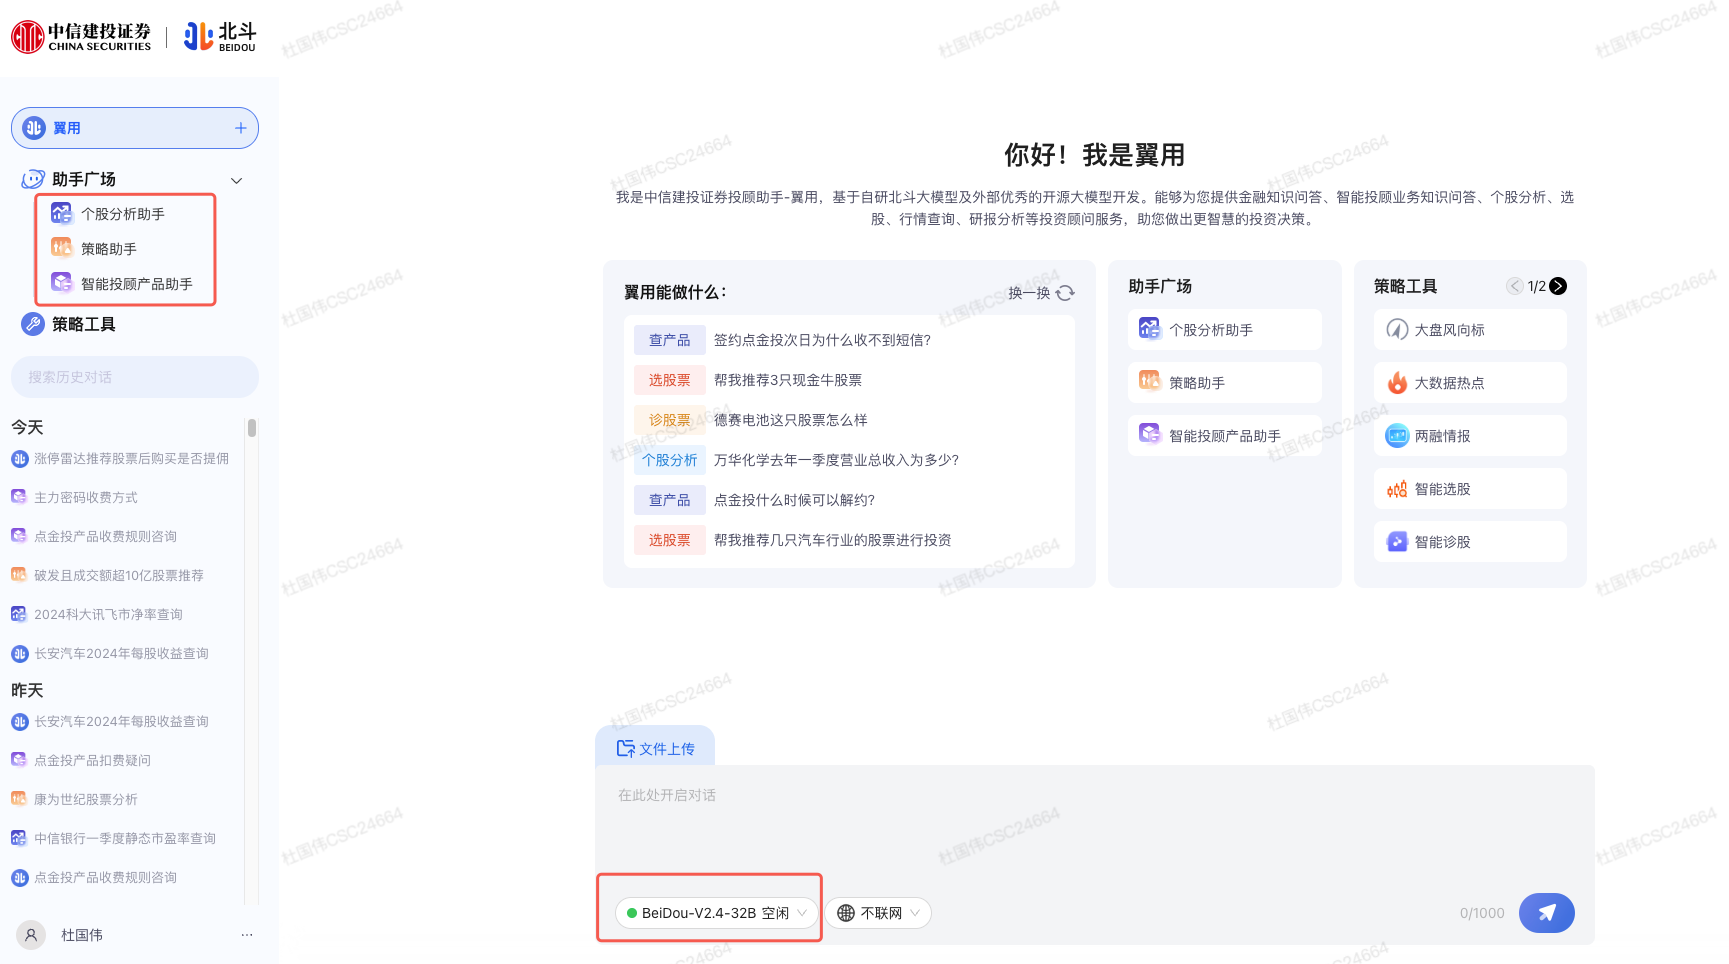Click the 搜索历史对话 search field
Image resolution: width=1729 pixels, height=964 pixels.
[135, 377]
